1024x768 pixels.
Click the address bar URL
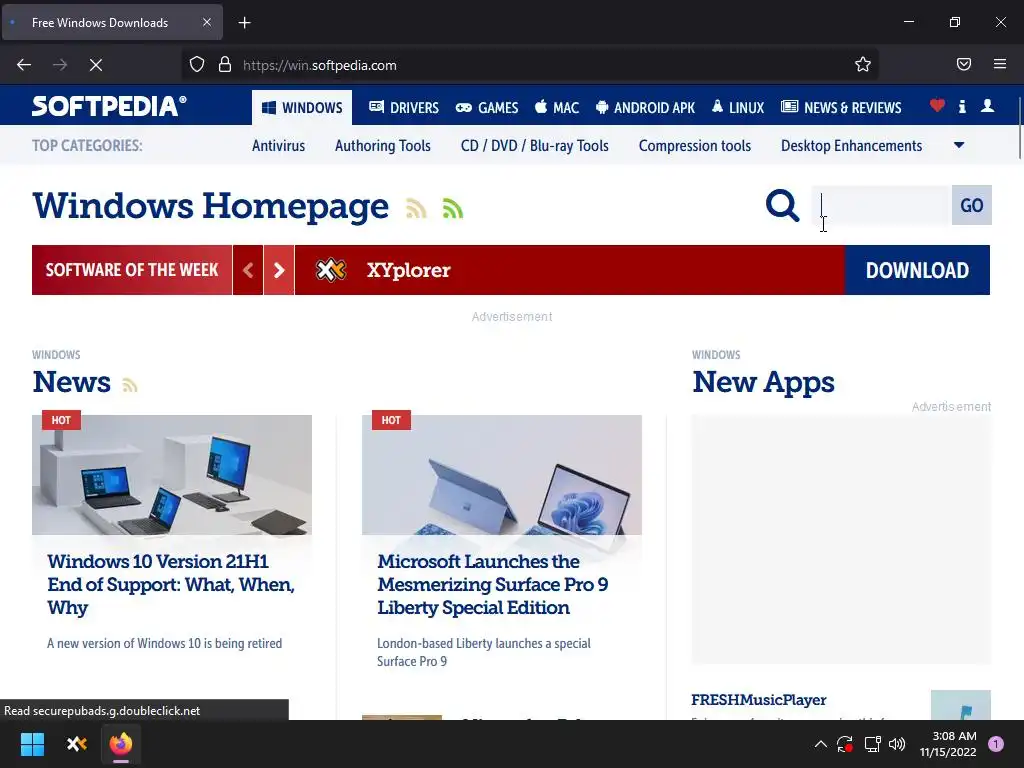pyautogui.click(x=319, y=65)
